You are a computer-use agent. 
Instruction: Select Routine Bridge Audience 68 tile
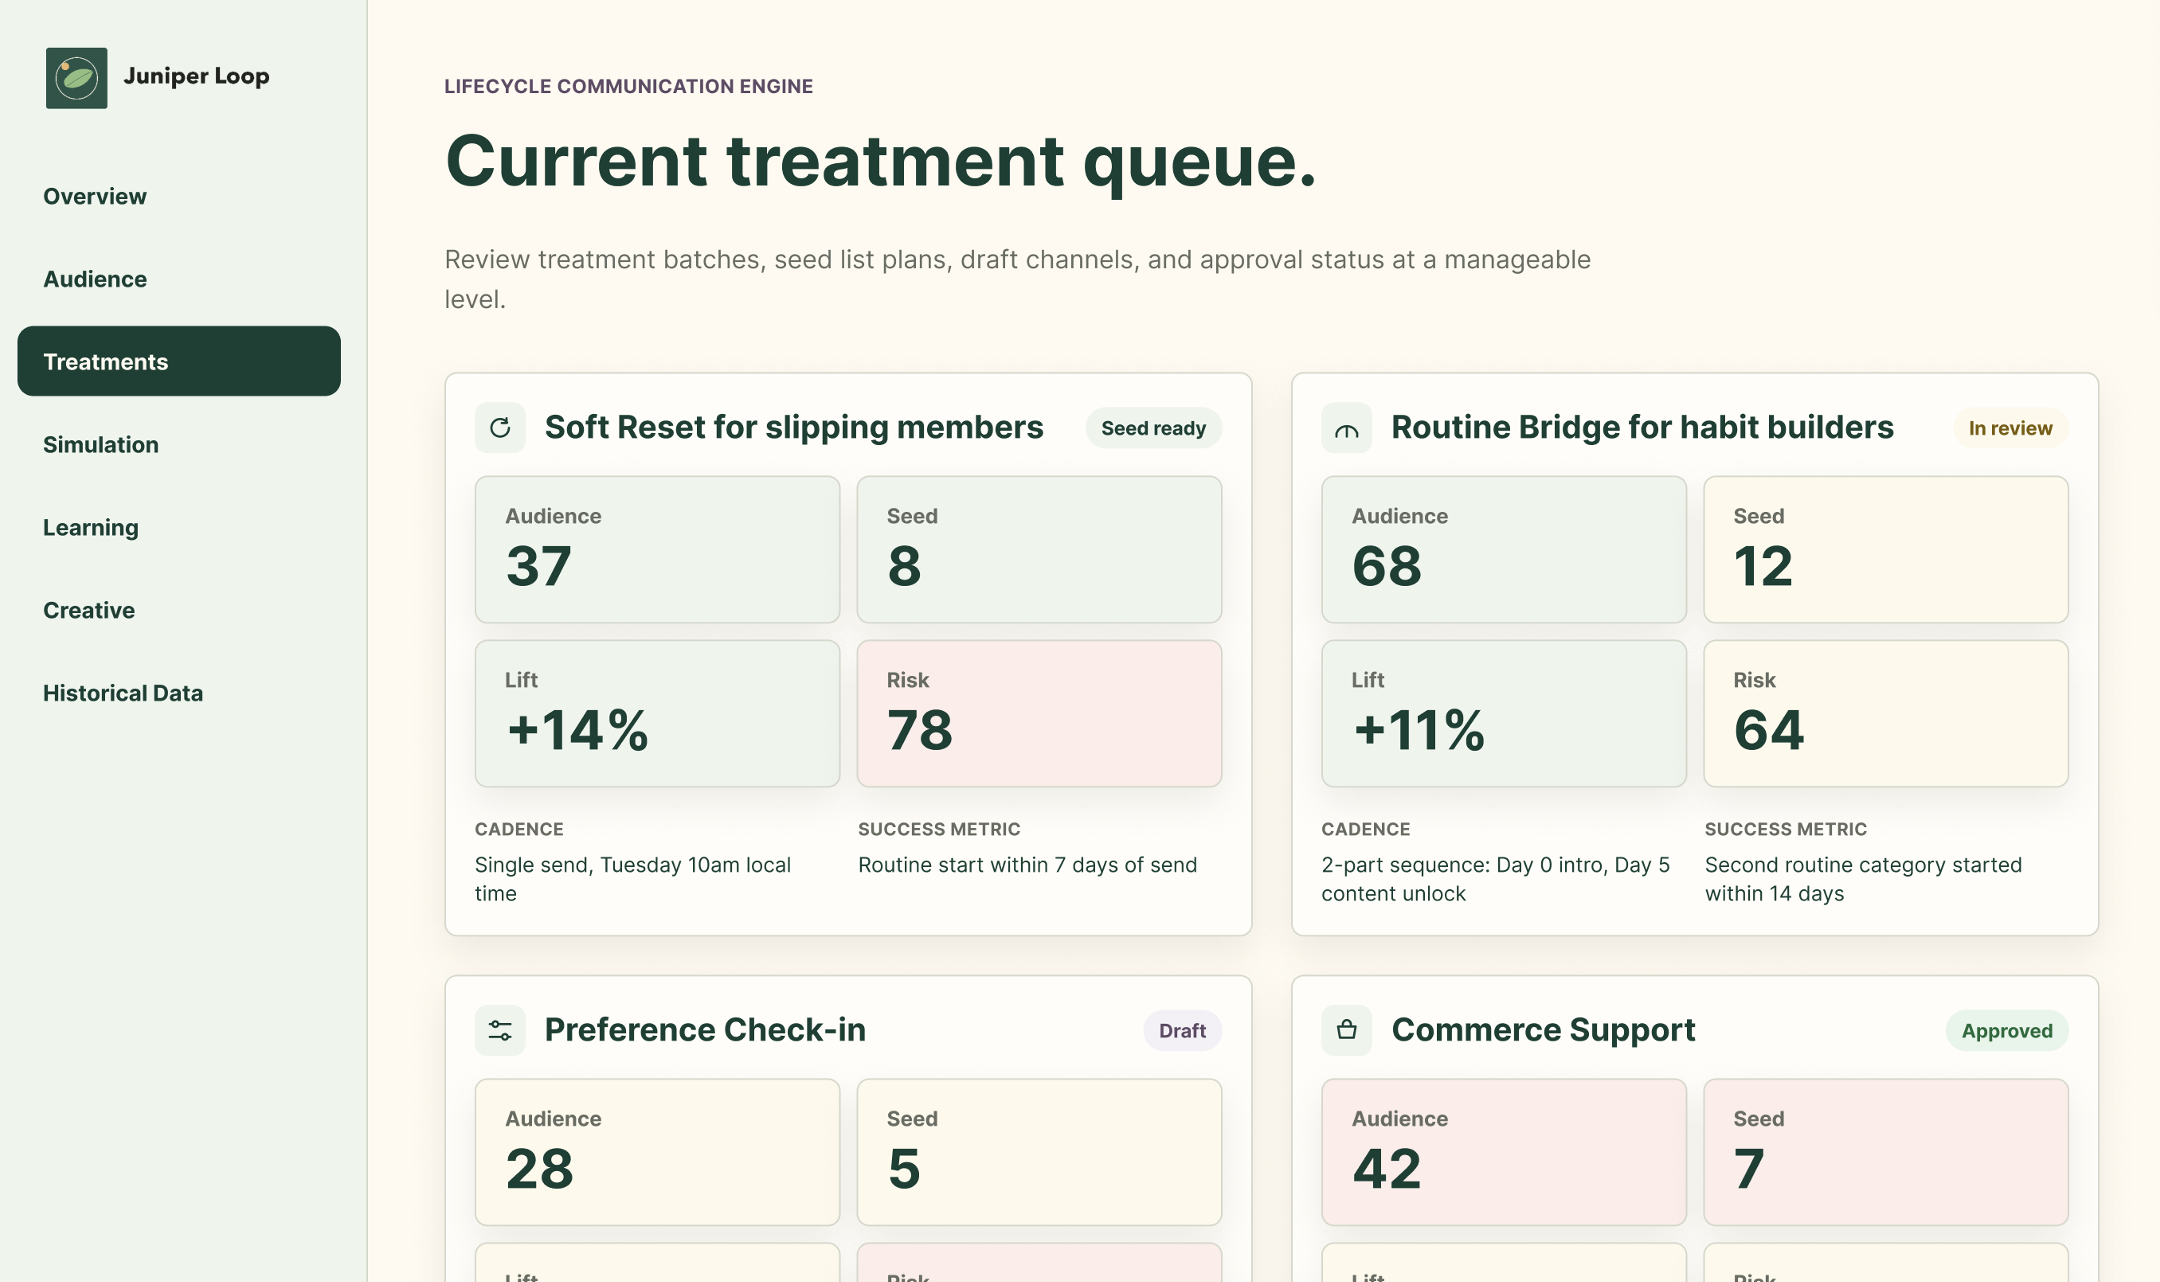pyautogui.click(x=1504, y=549)
